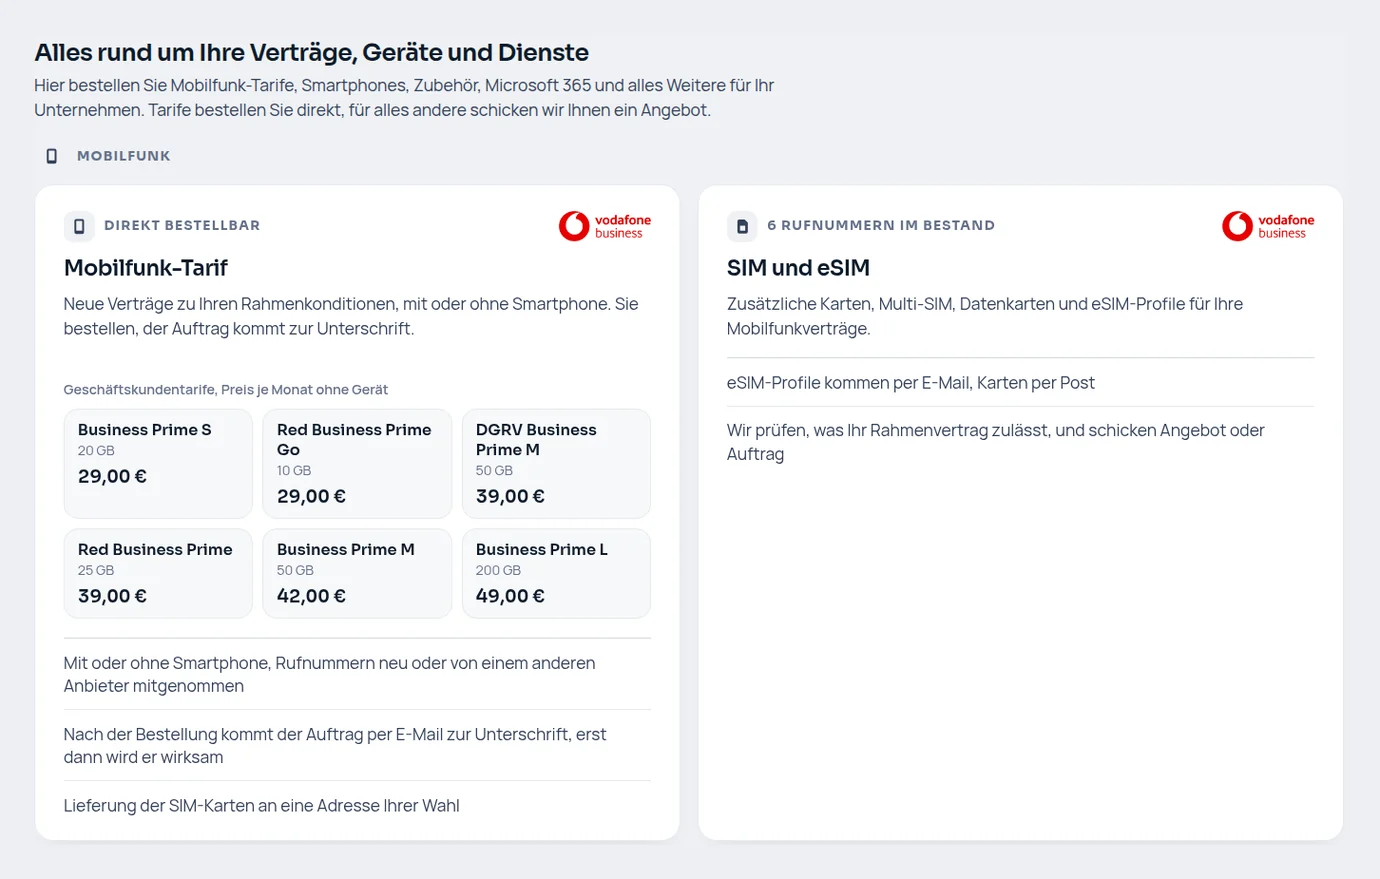Click the intro text Hier bestellen Sie Mobilfunk-Tarife
Viewport: 1380px width, 879px height.
[x=404, y=98]
